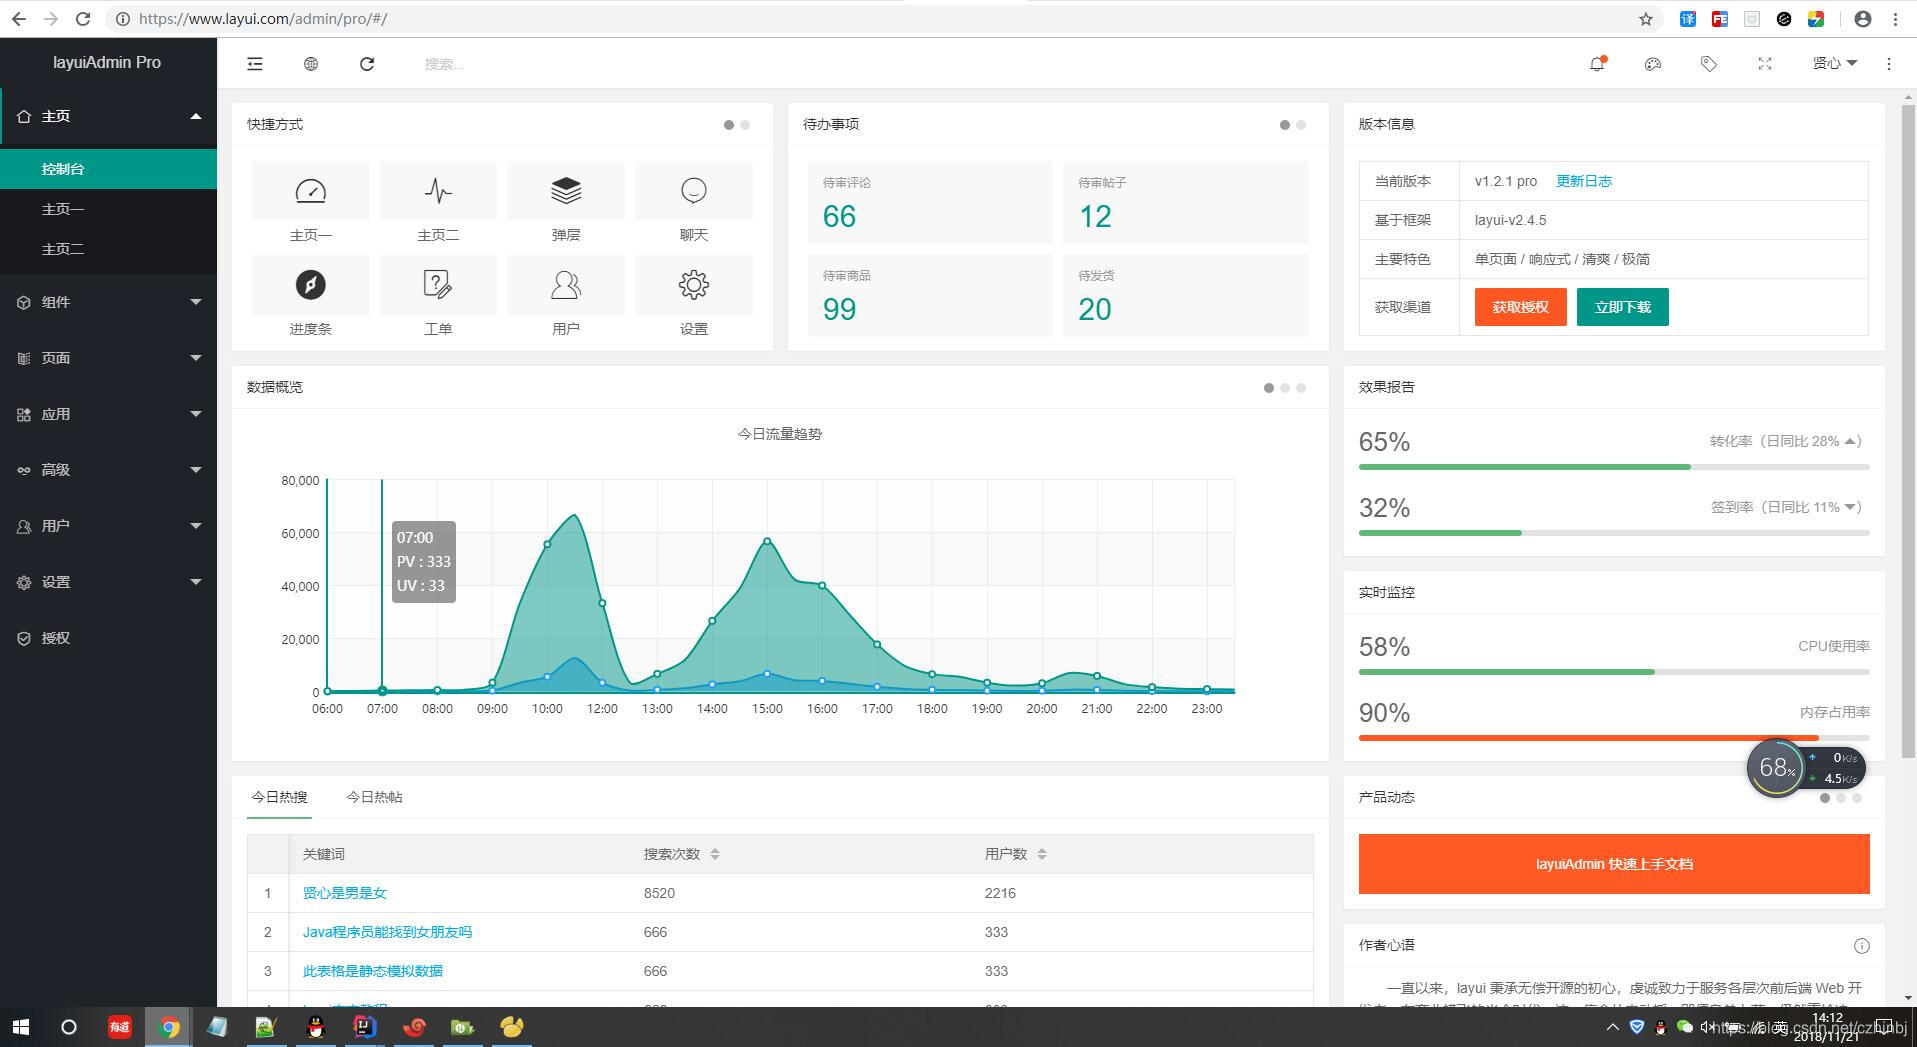This screenshot has width=1917, height=1047.
Task: Open the 设置 gear shortcut icon
Action: [x=694, y=285]
